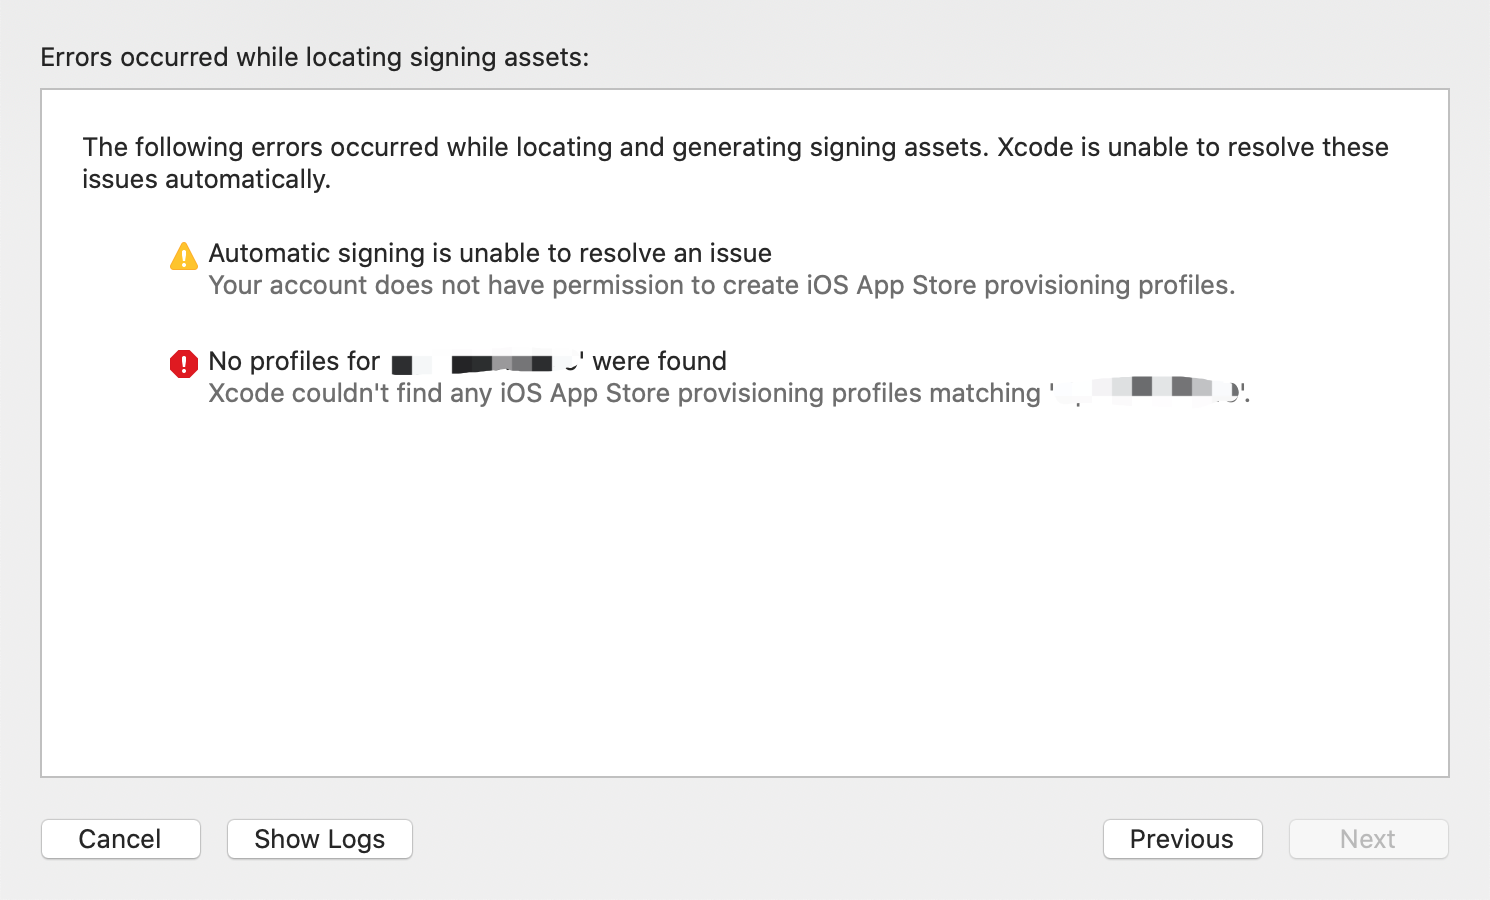The width and height of the screenshot is (1490, 900).
Task: Cancel the signing assets dialog
Action: pyautogui.click(x=121, y=839)
